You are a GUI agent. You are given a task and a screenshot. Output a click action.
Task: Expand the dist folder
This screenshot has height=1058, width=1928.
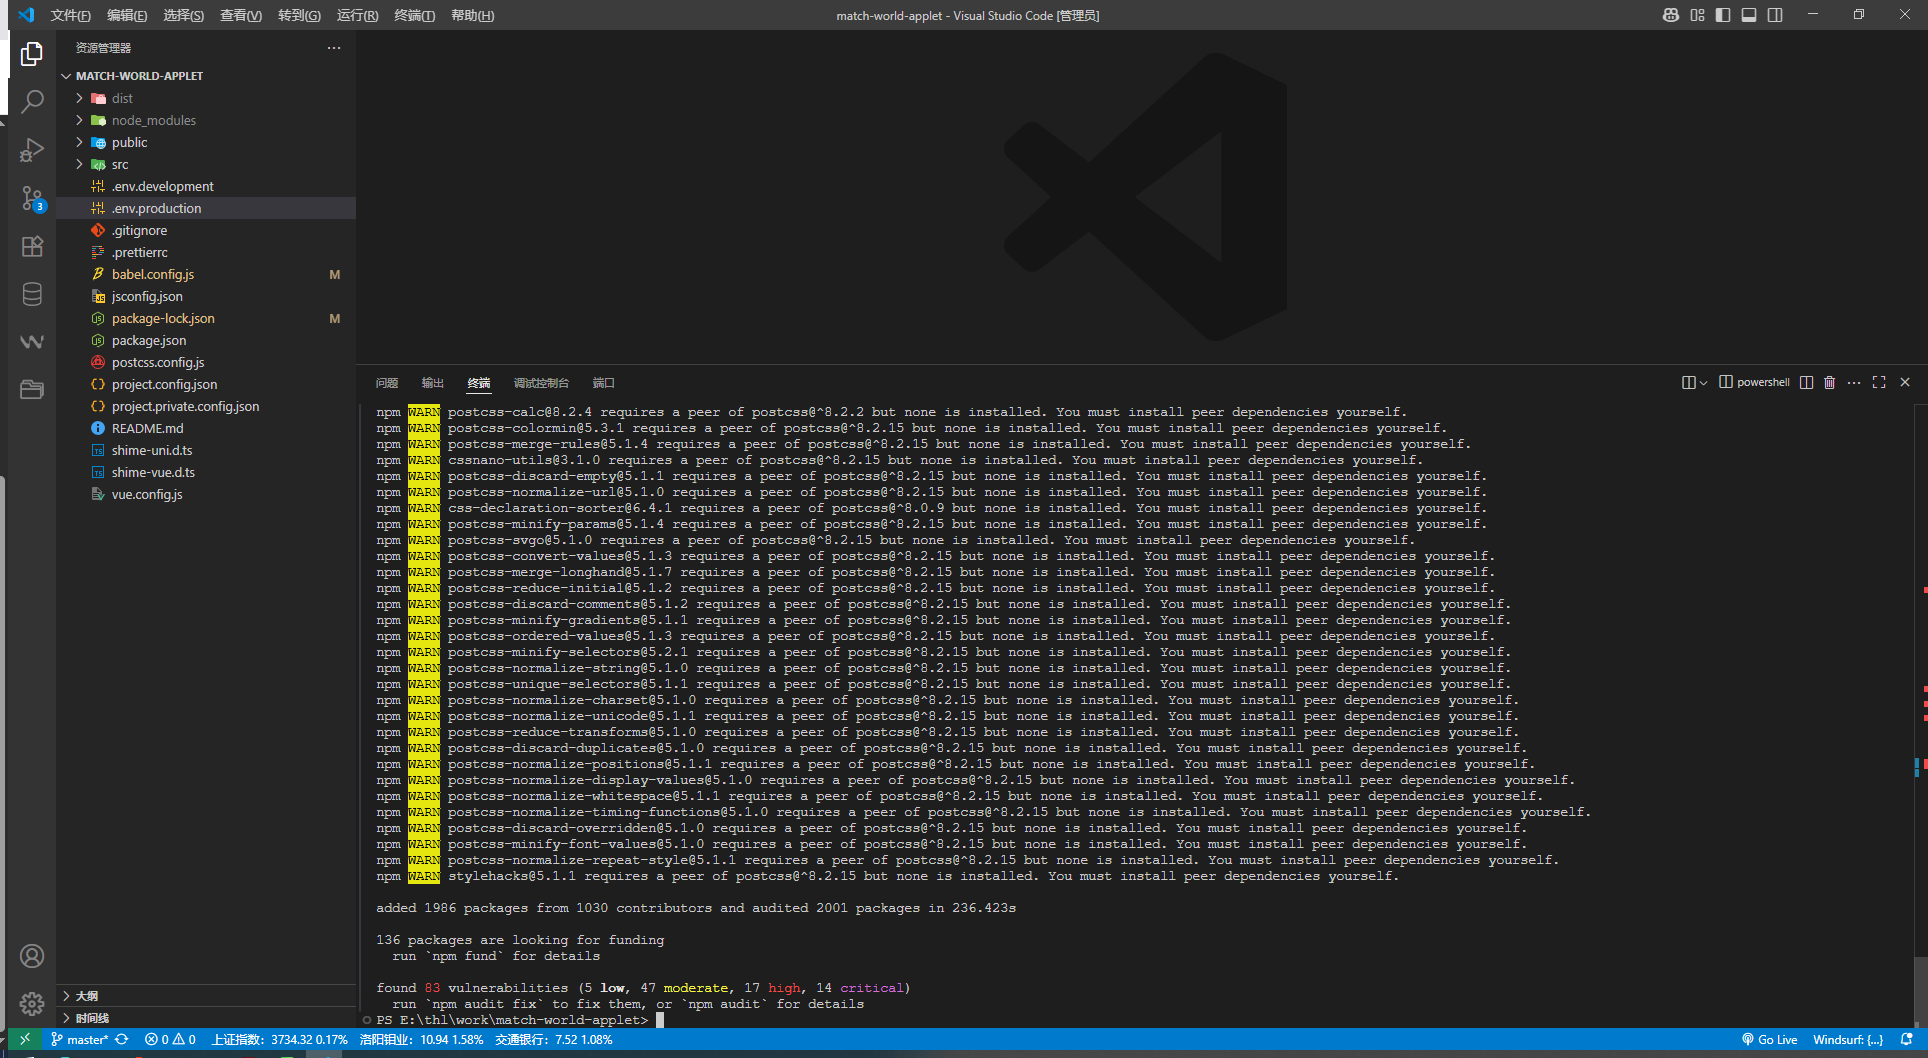[206, 98]
